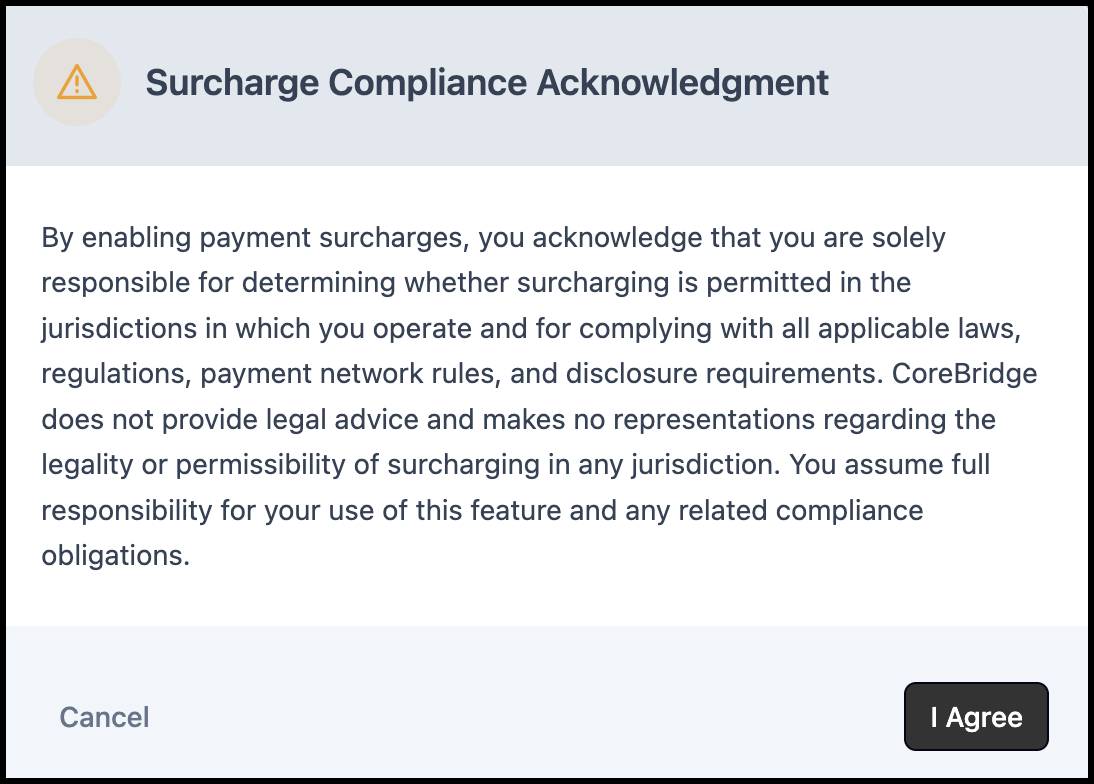Click the word 'jurisdictions' starting third line

119,329
